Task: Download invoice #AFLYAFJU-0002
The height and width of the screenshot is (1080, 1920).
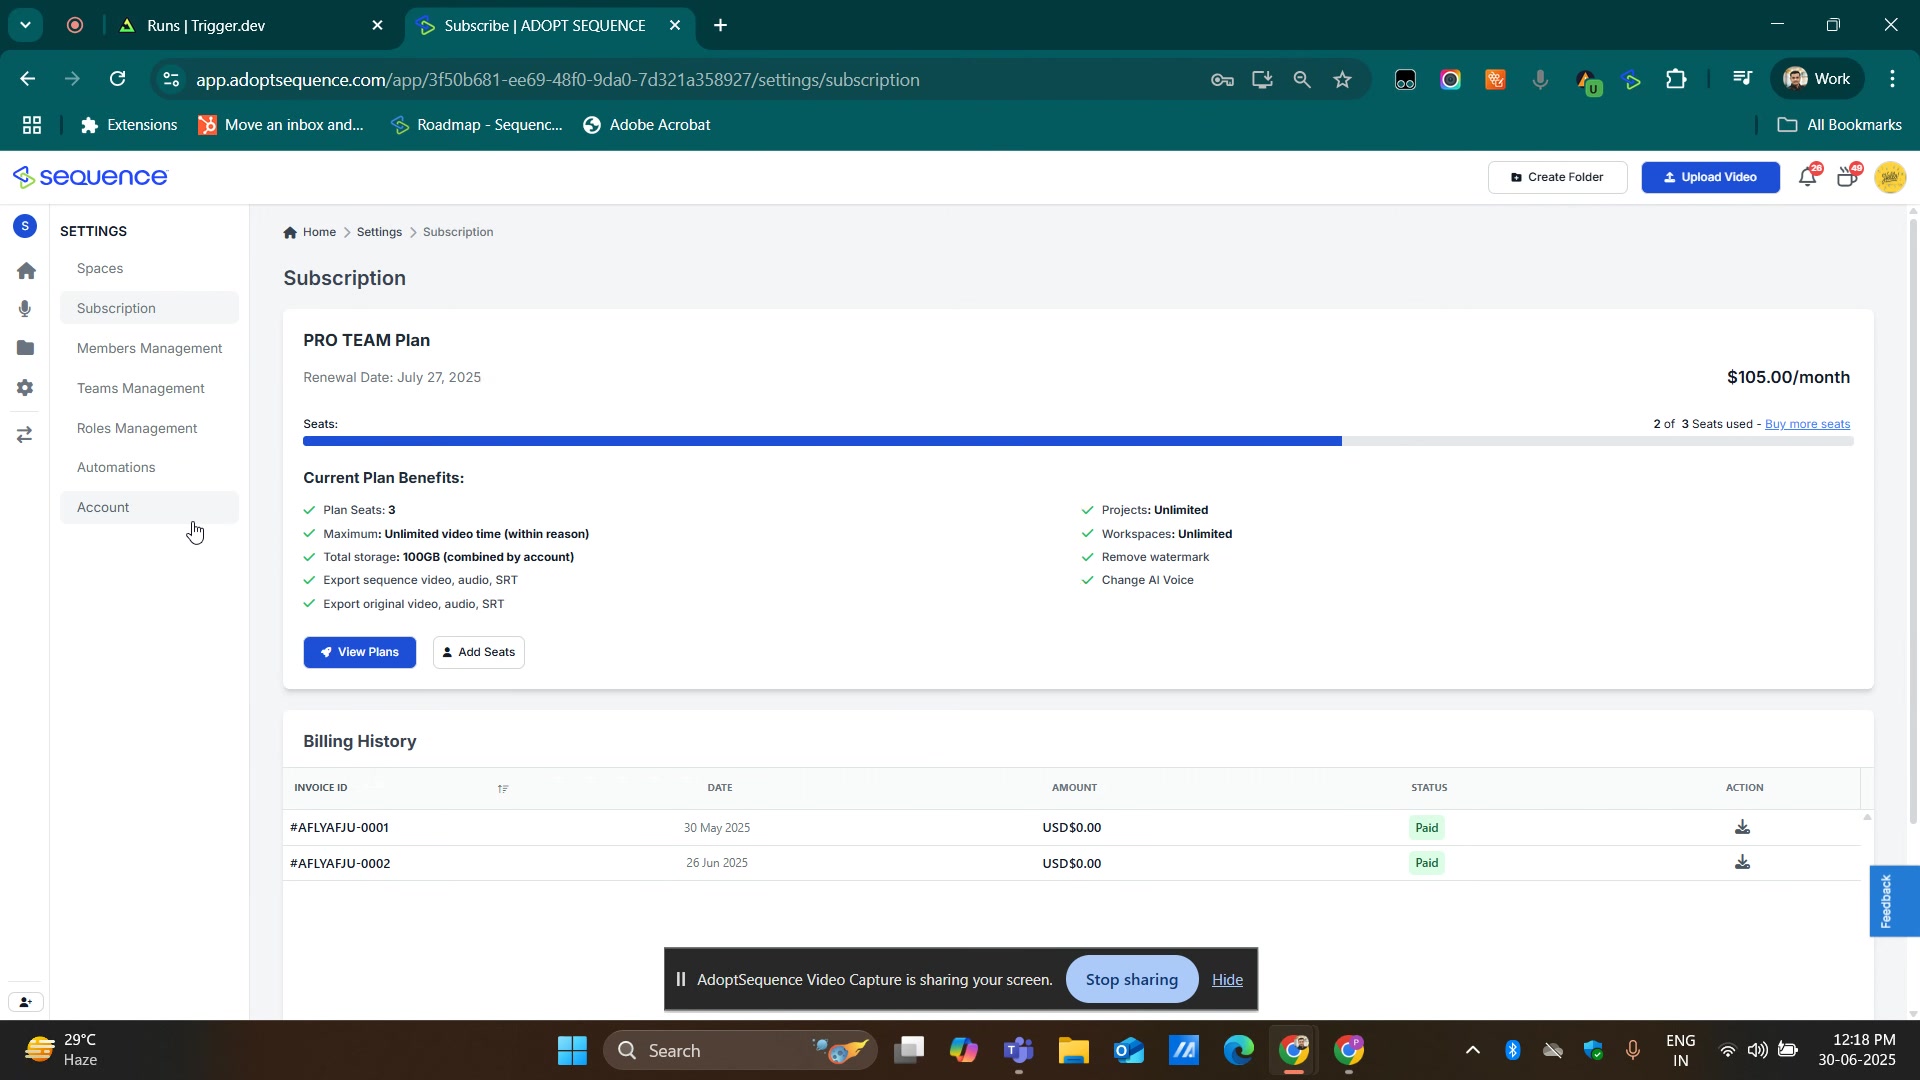Action: pyautogui.click(x=1742, y=863)
